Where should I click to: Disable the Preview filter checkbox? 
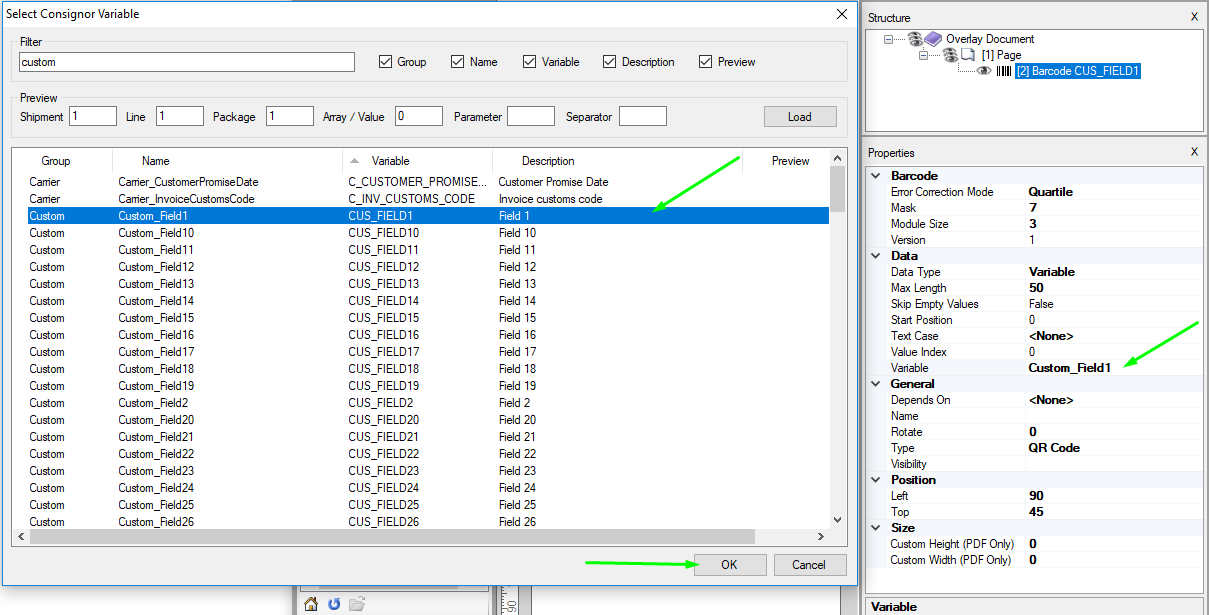point(706,62)
